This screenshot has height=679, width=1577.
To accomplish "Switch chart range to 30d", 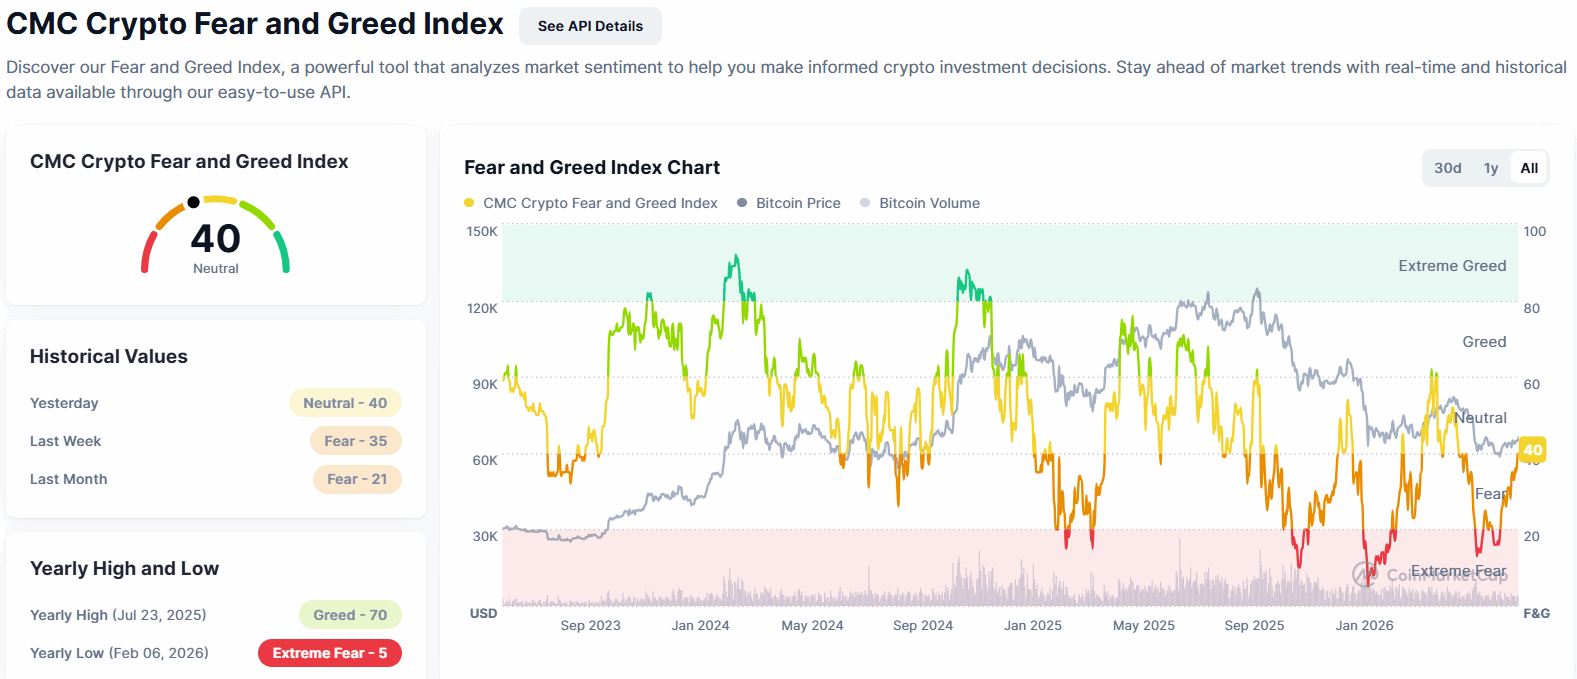I will point(1447,168).
